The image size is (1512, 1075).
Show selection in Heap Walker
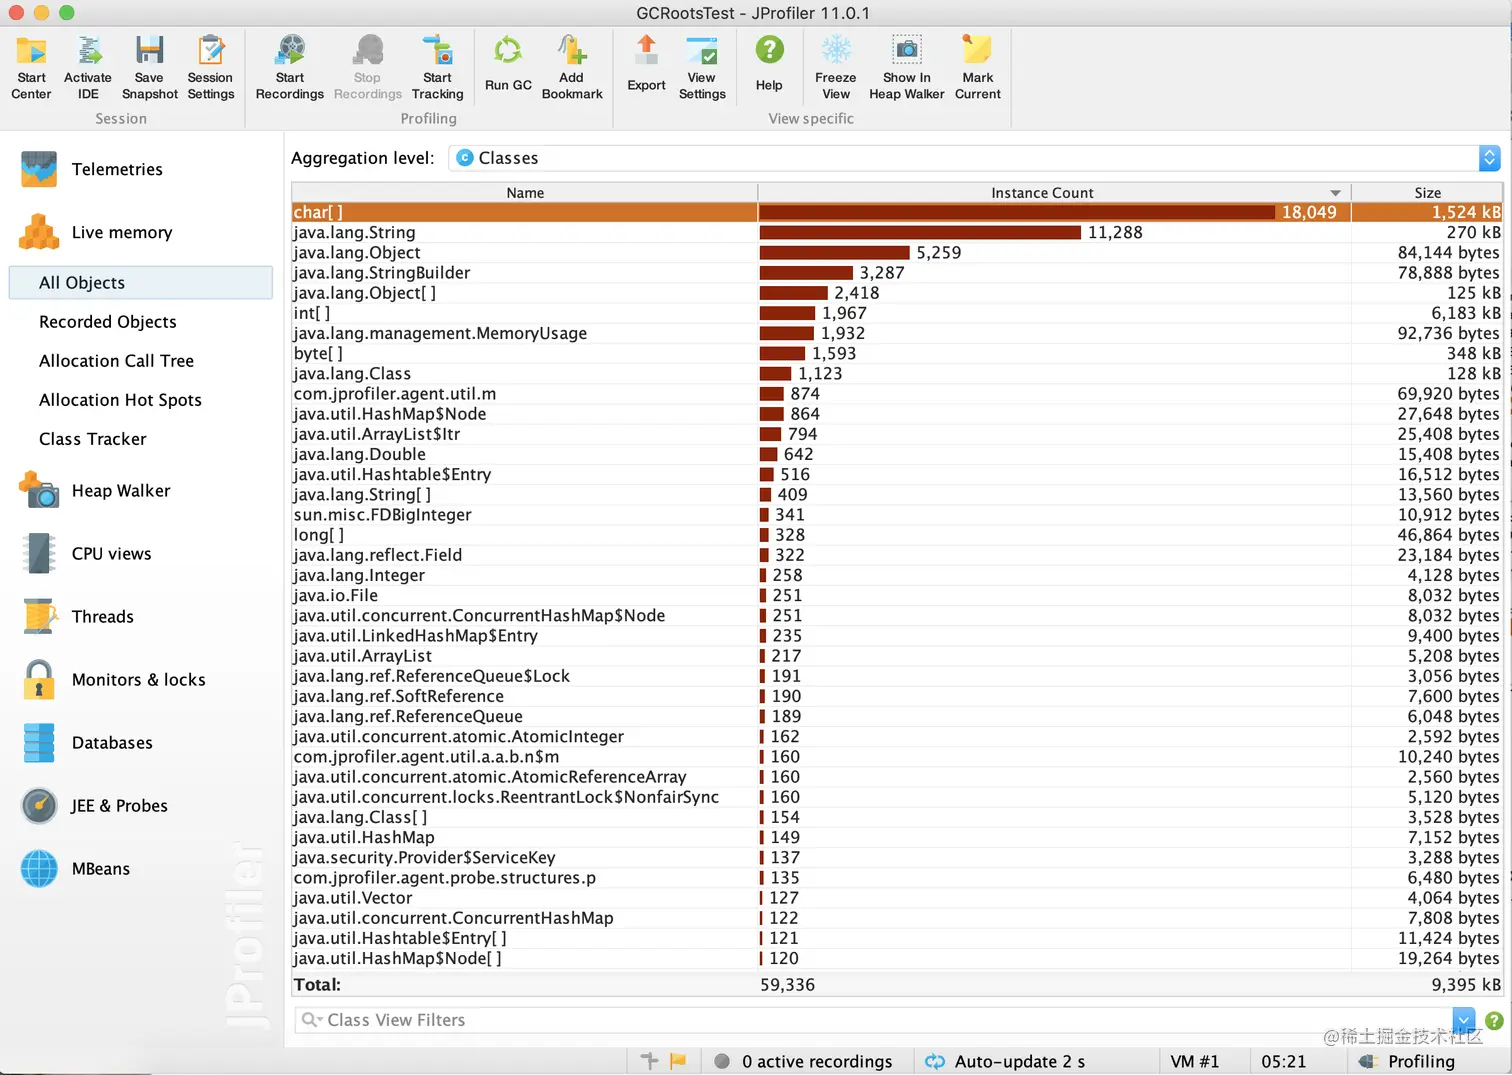point(907,67)
